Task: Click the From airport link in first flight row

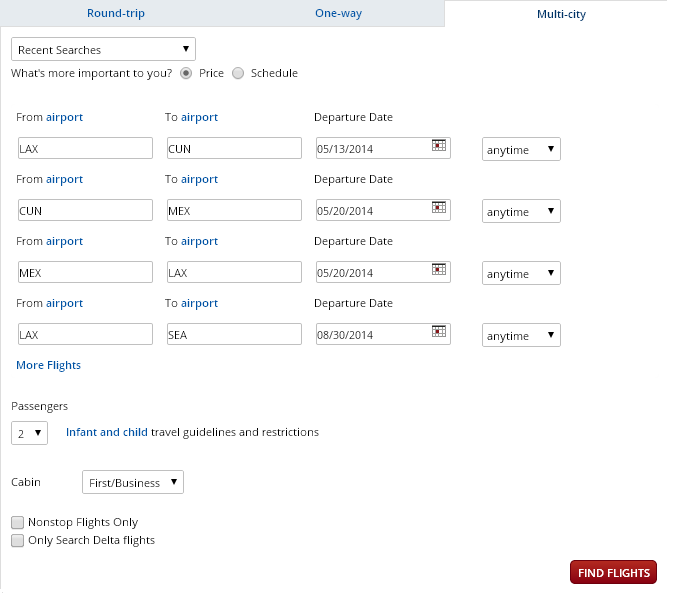Action: (65, 117)
